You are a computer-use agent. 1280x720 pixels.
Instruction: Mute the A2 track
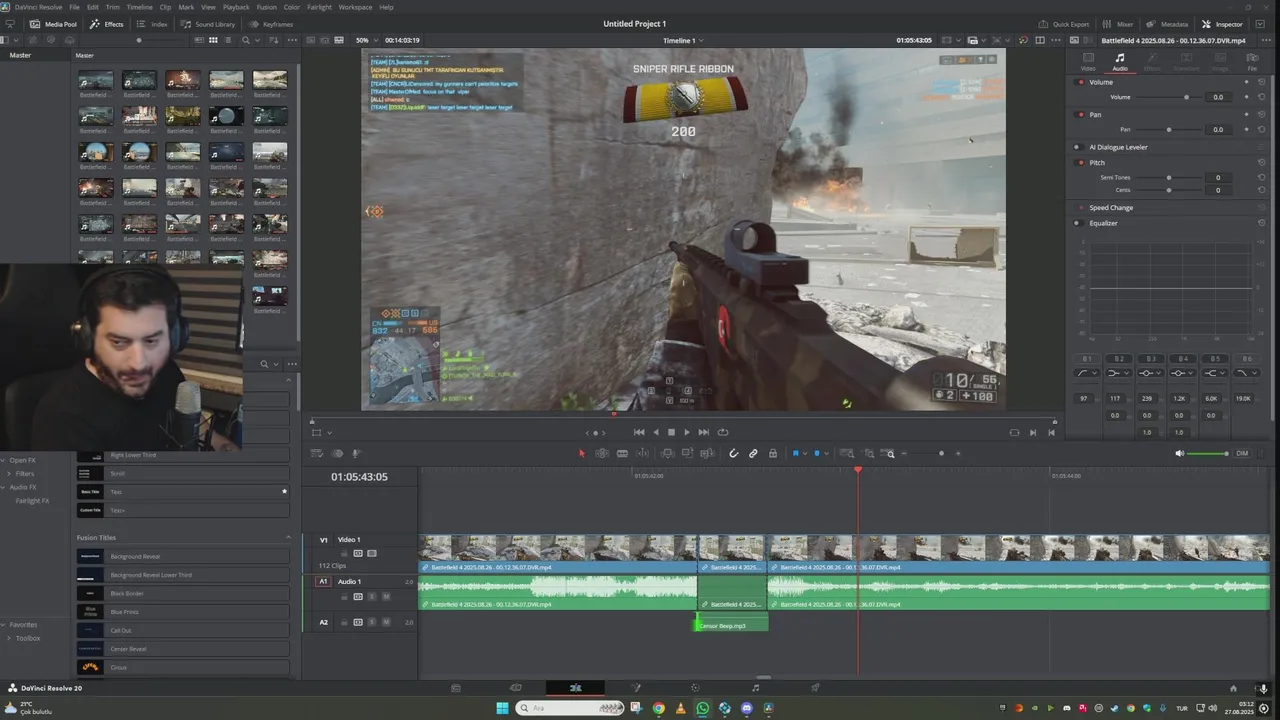386,622
